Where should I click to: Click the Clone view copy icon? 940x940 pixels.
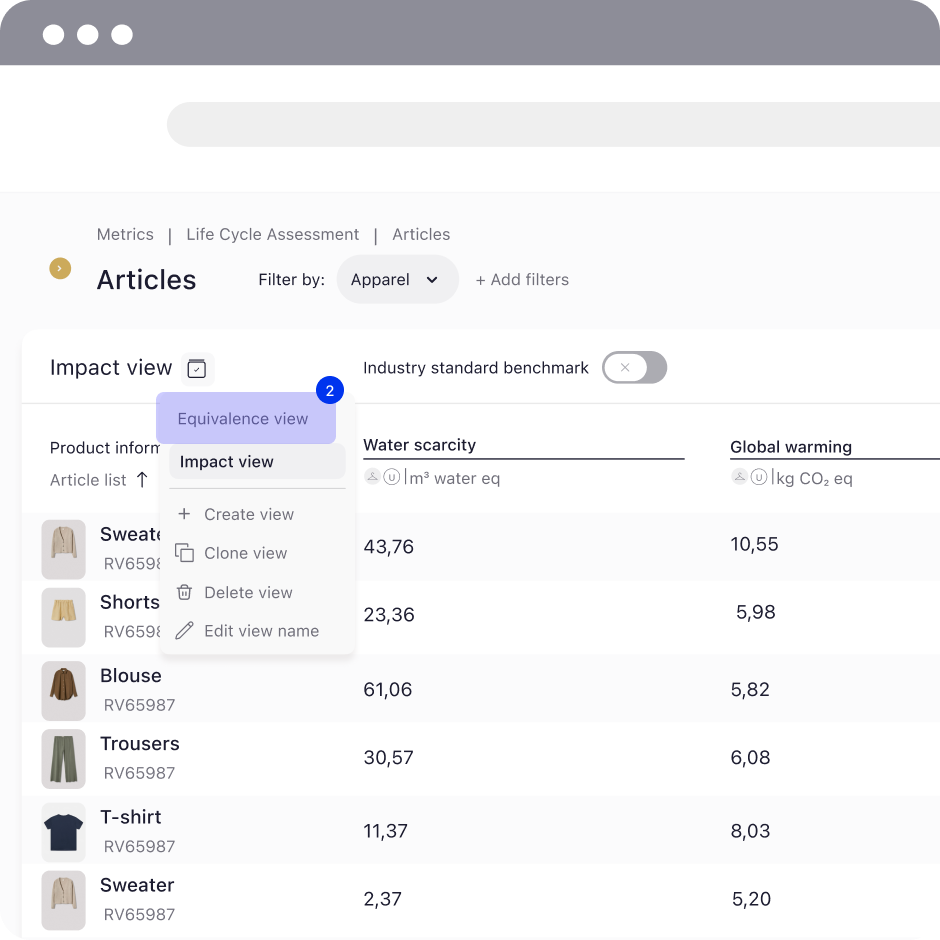click(x=185, y=553)
